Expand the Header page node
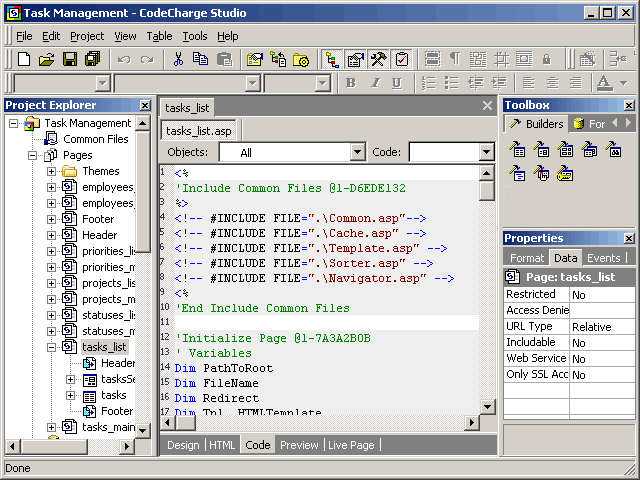This screenshot has width=640, height=480. [51, 236]
